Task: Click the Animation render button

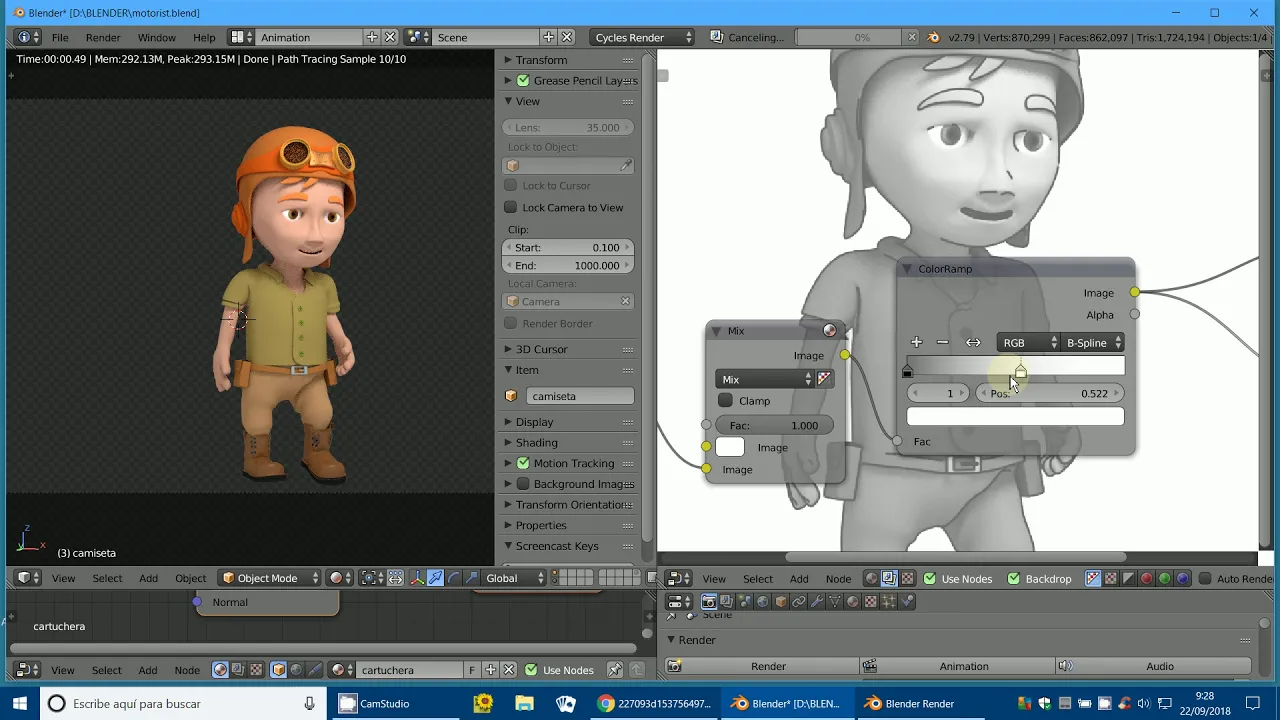Action: [x=956, y=666]
